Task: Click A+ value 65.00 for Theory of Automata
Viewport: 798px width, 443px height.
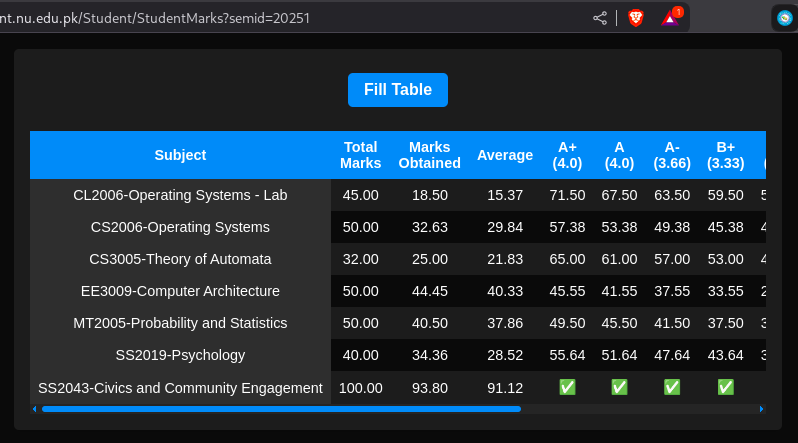Action: point(567,259)
